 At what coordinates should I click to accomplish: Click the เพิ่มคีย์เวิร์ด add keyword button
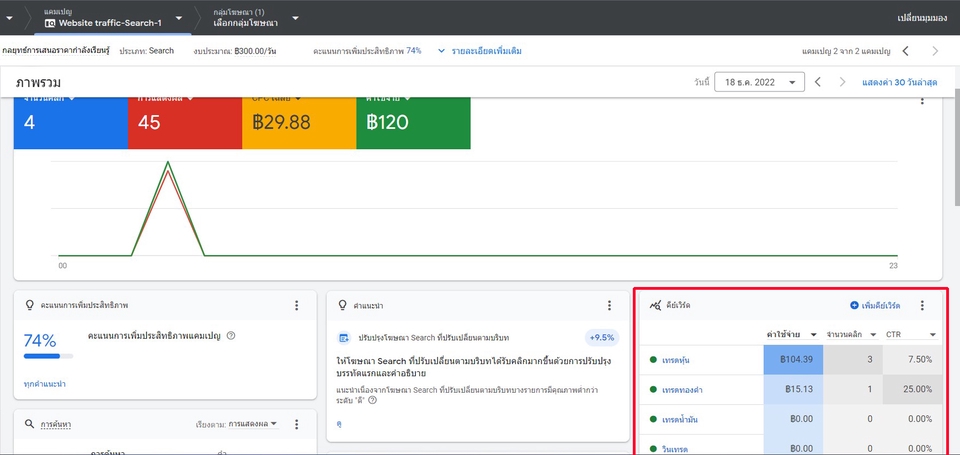tap(875, 305)
